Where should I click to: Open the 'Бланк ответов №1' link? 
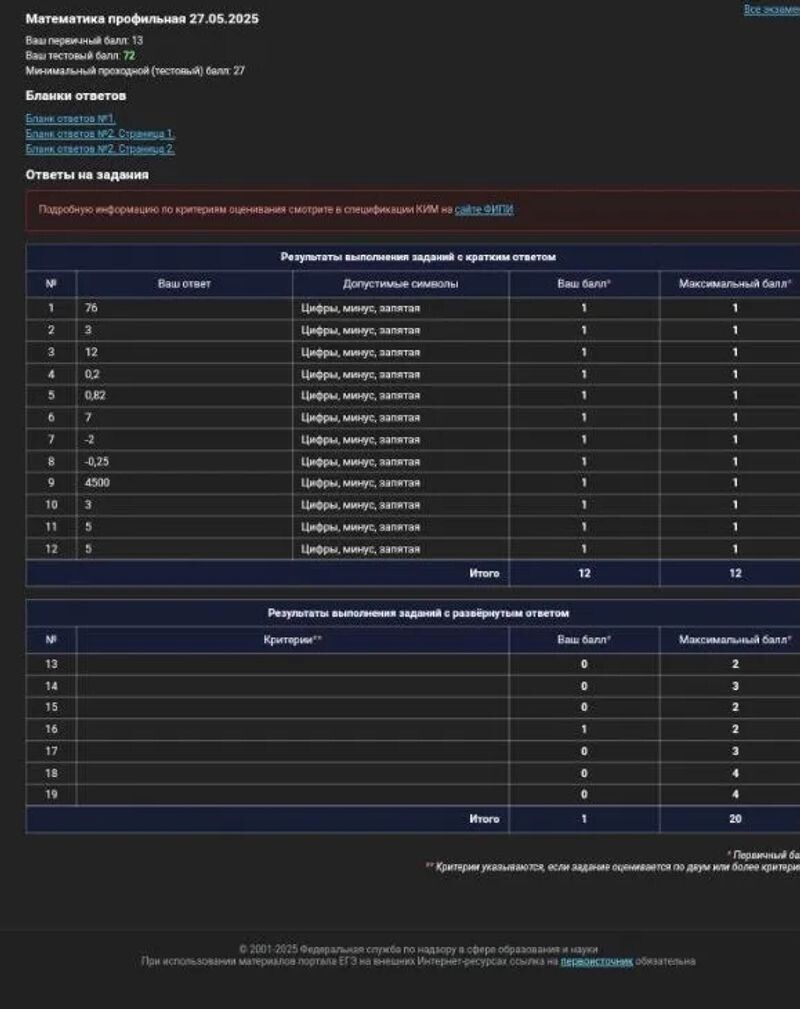pos(70,118)
